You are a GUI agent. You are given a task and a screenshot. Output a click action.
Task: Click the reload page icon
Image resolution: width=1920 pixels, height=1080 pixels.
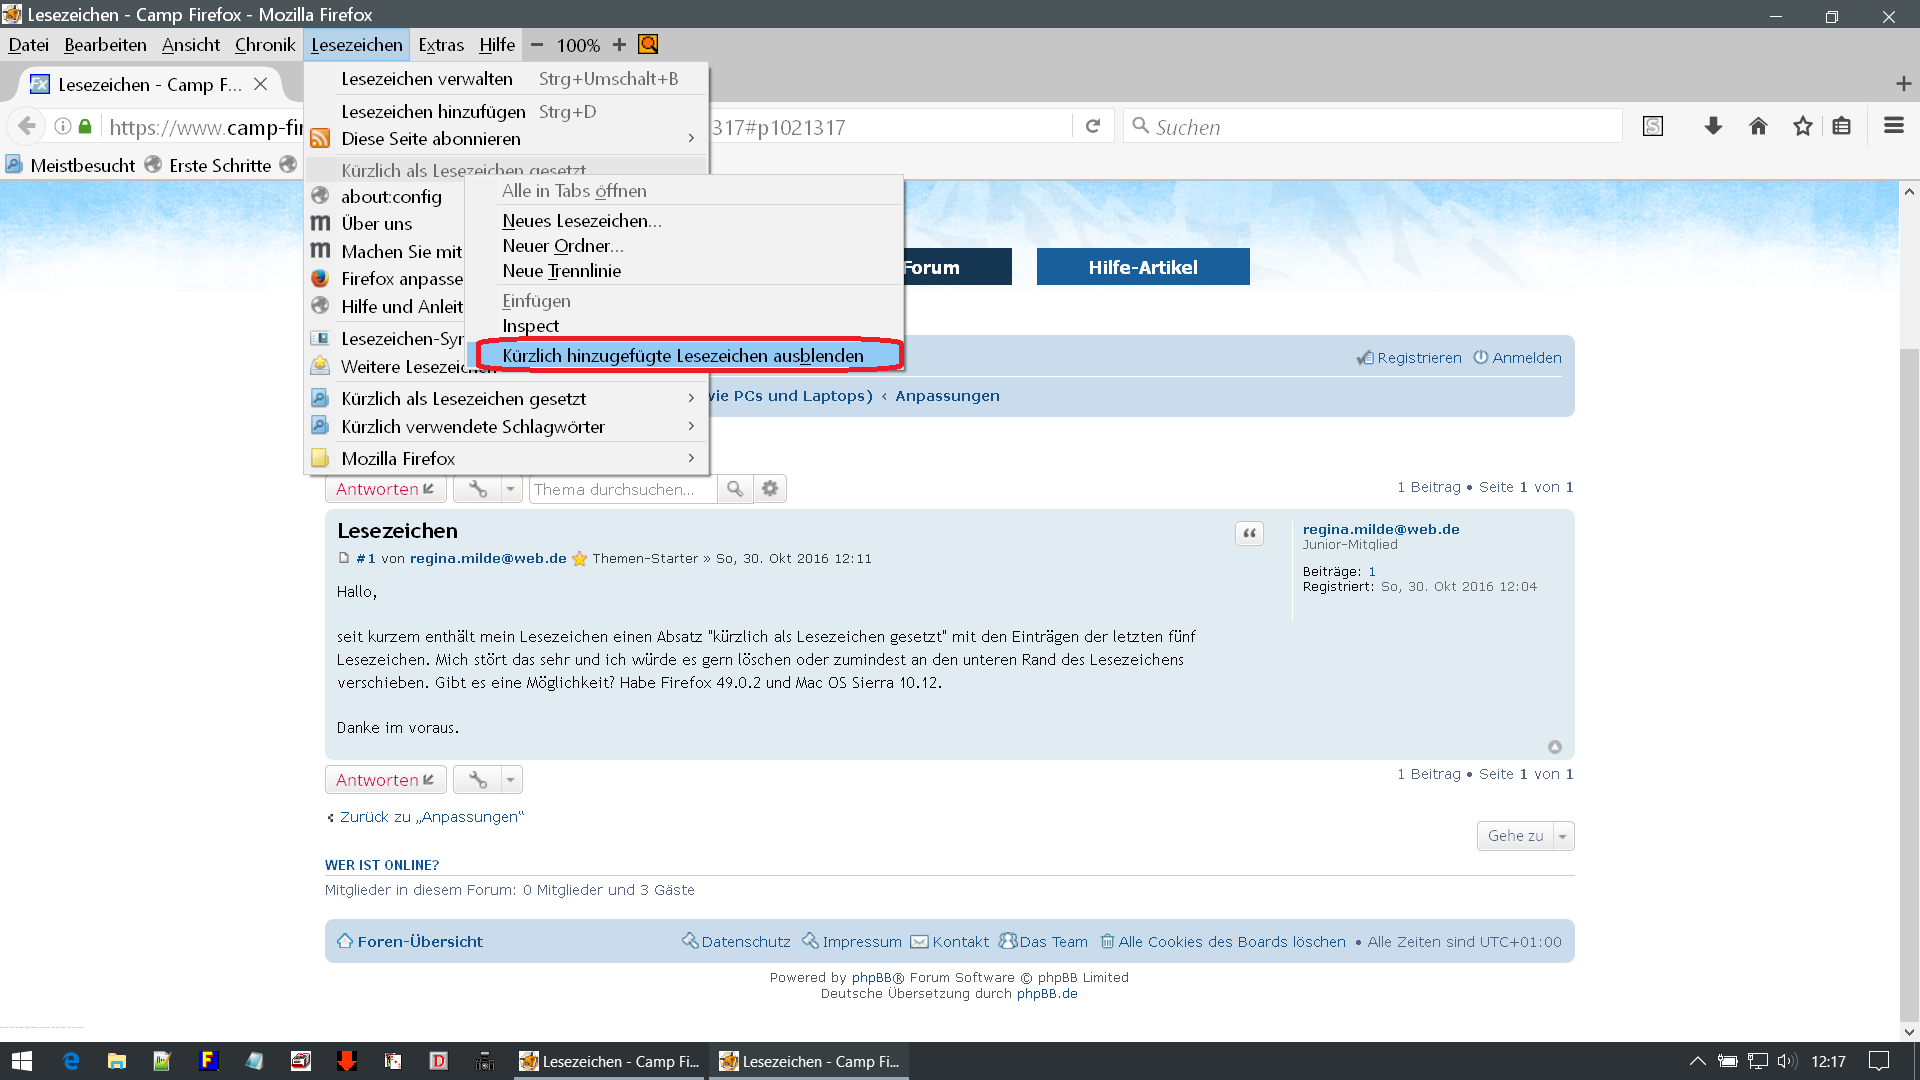pyautogui.click(x=1093, y=126)
